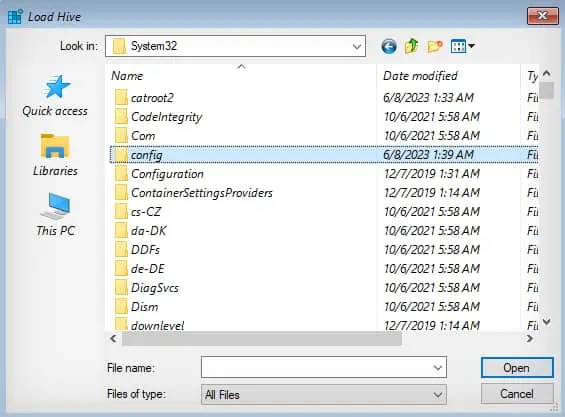Select the ContainerSettingsProviders folder name
The width and height of the screenshot is (565, 417).
[x=202, y=193]
